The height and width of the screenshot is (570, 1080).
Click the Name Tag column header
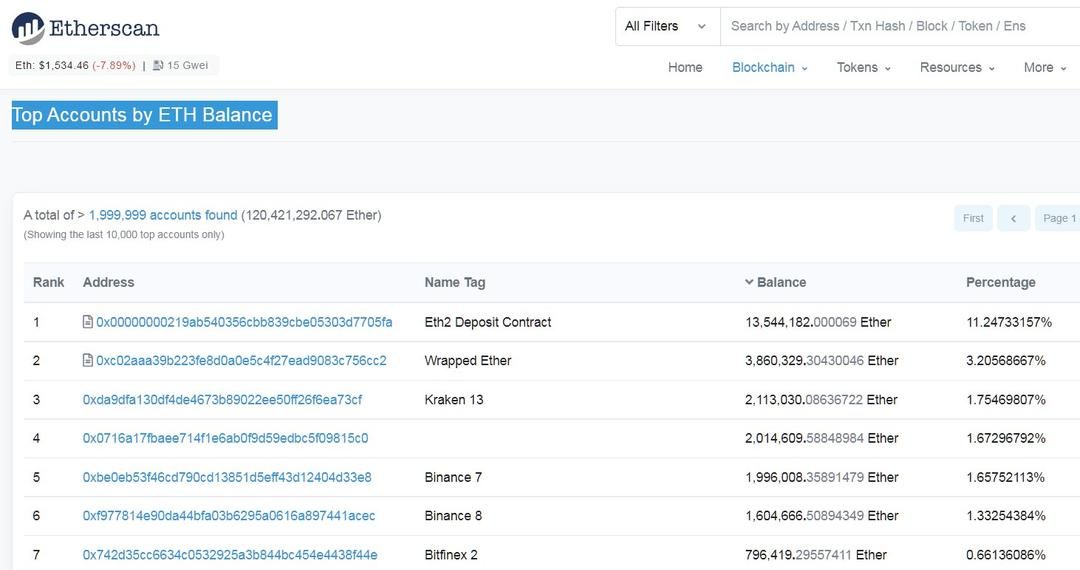(455, 282)
